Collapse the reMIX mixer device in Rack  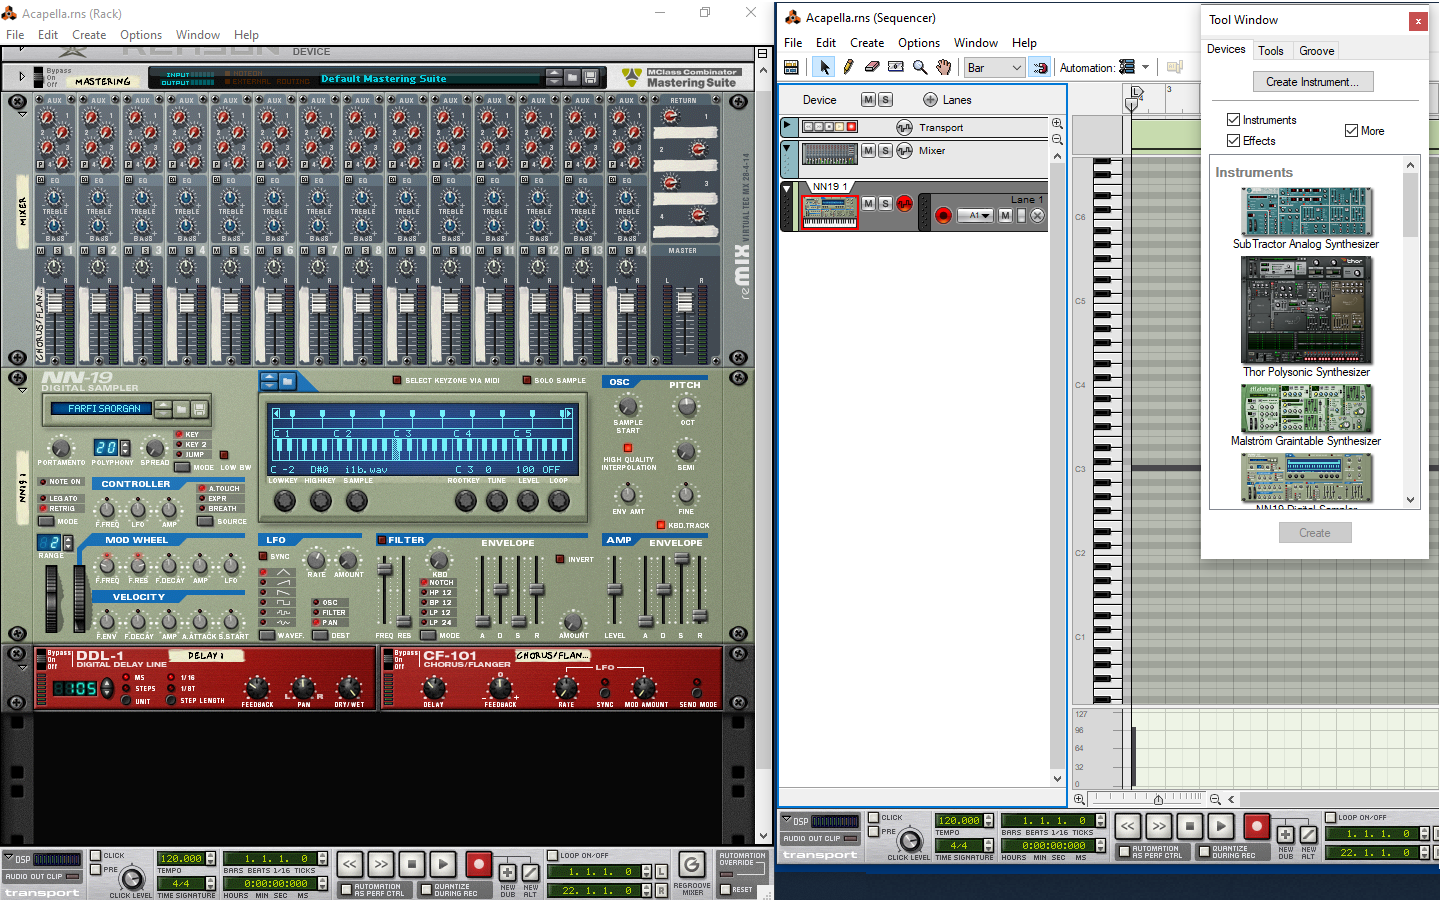22,114
